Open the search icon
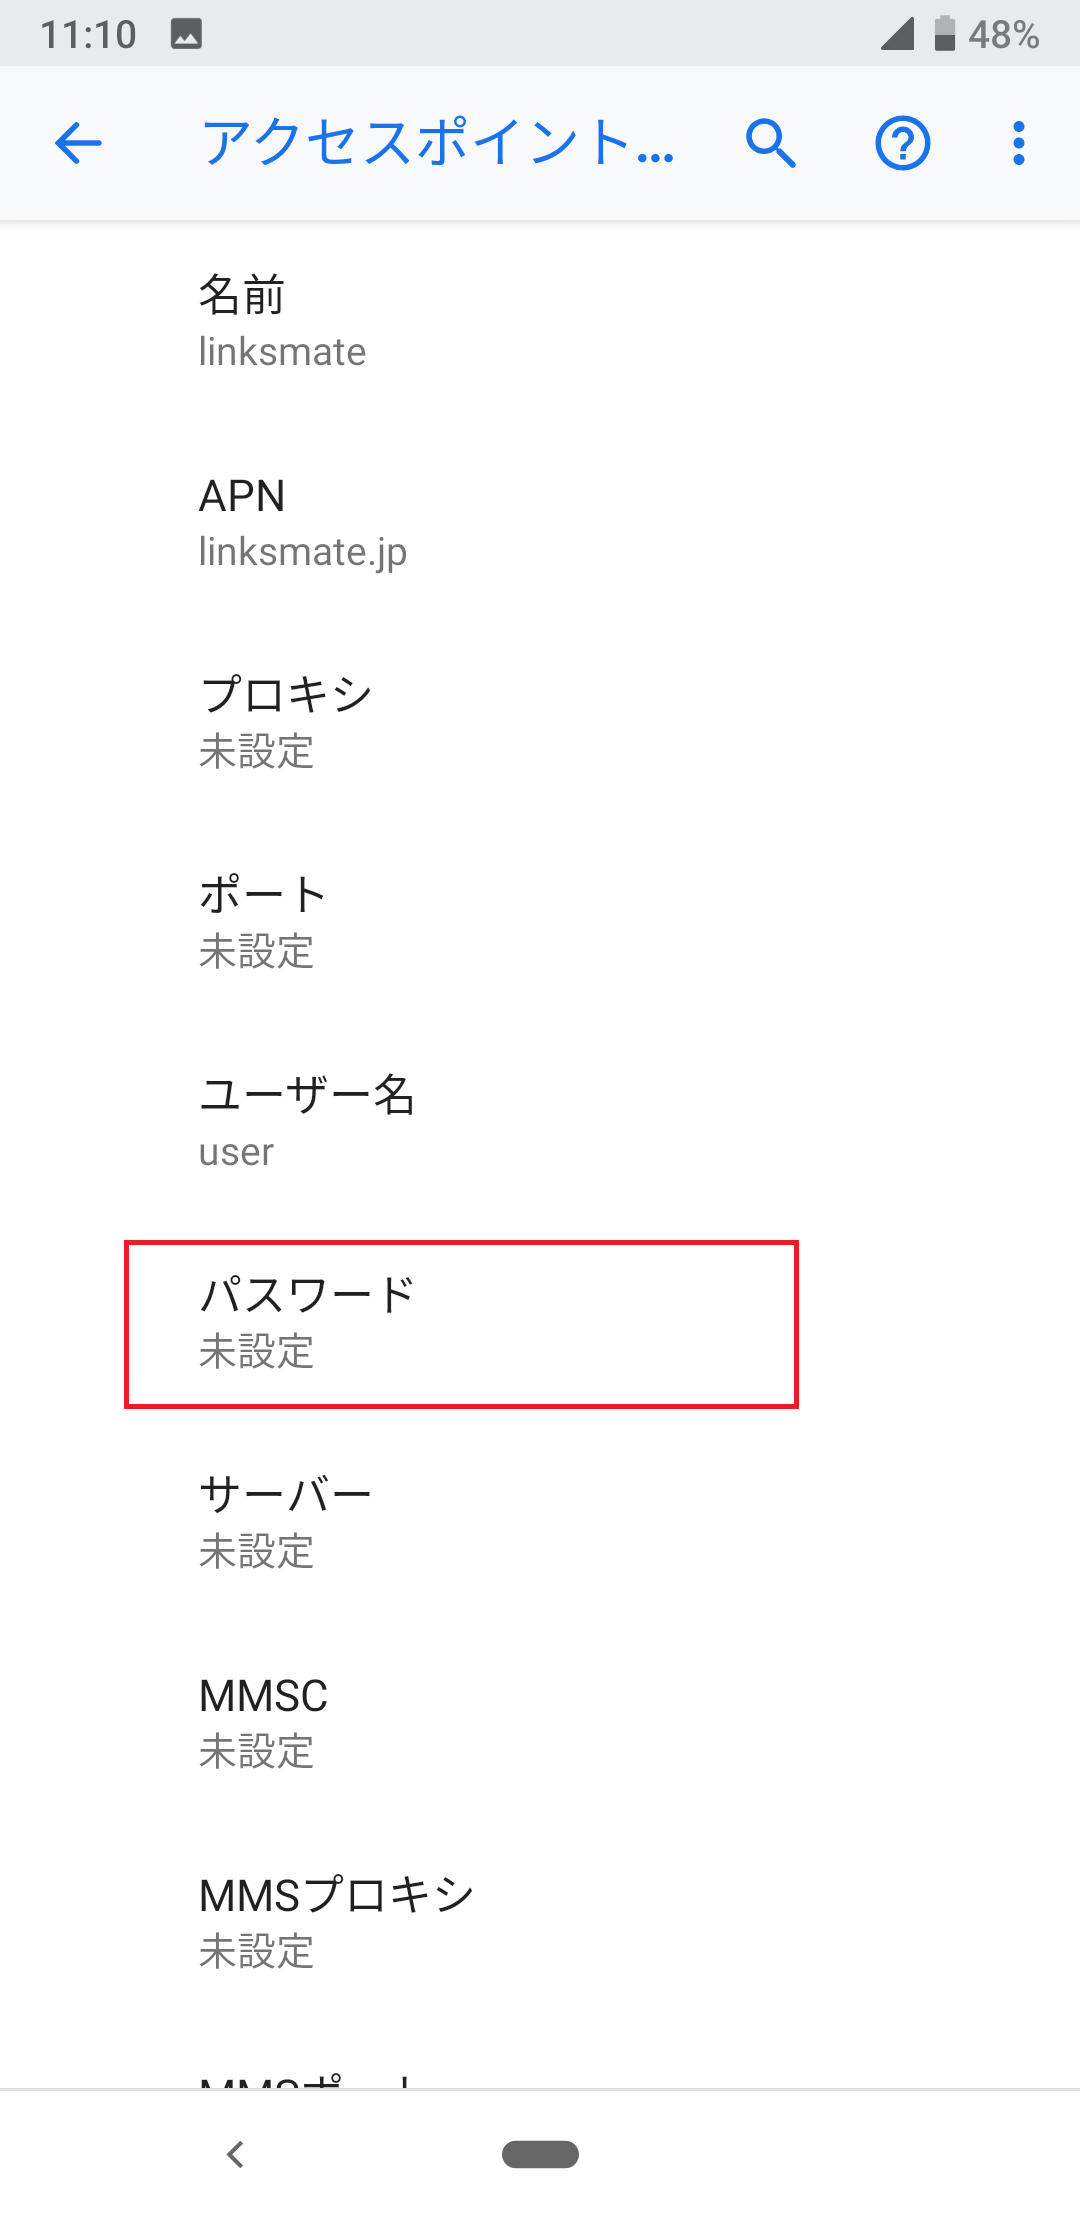Image resolution: width=1080 pixels, height=2220 pixels. tap(770, 144)
